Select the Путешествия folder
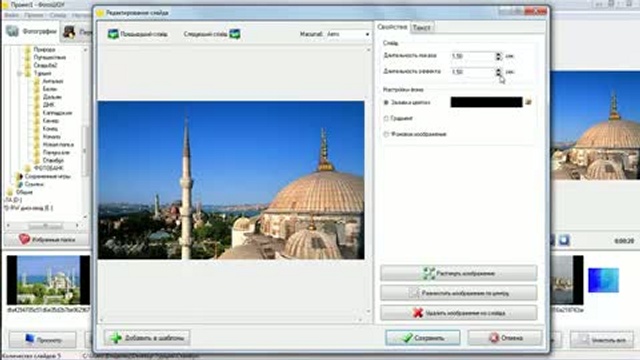The height and width of the screenshot is (360, 640). 49,58
